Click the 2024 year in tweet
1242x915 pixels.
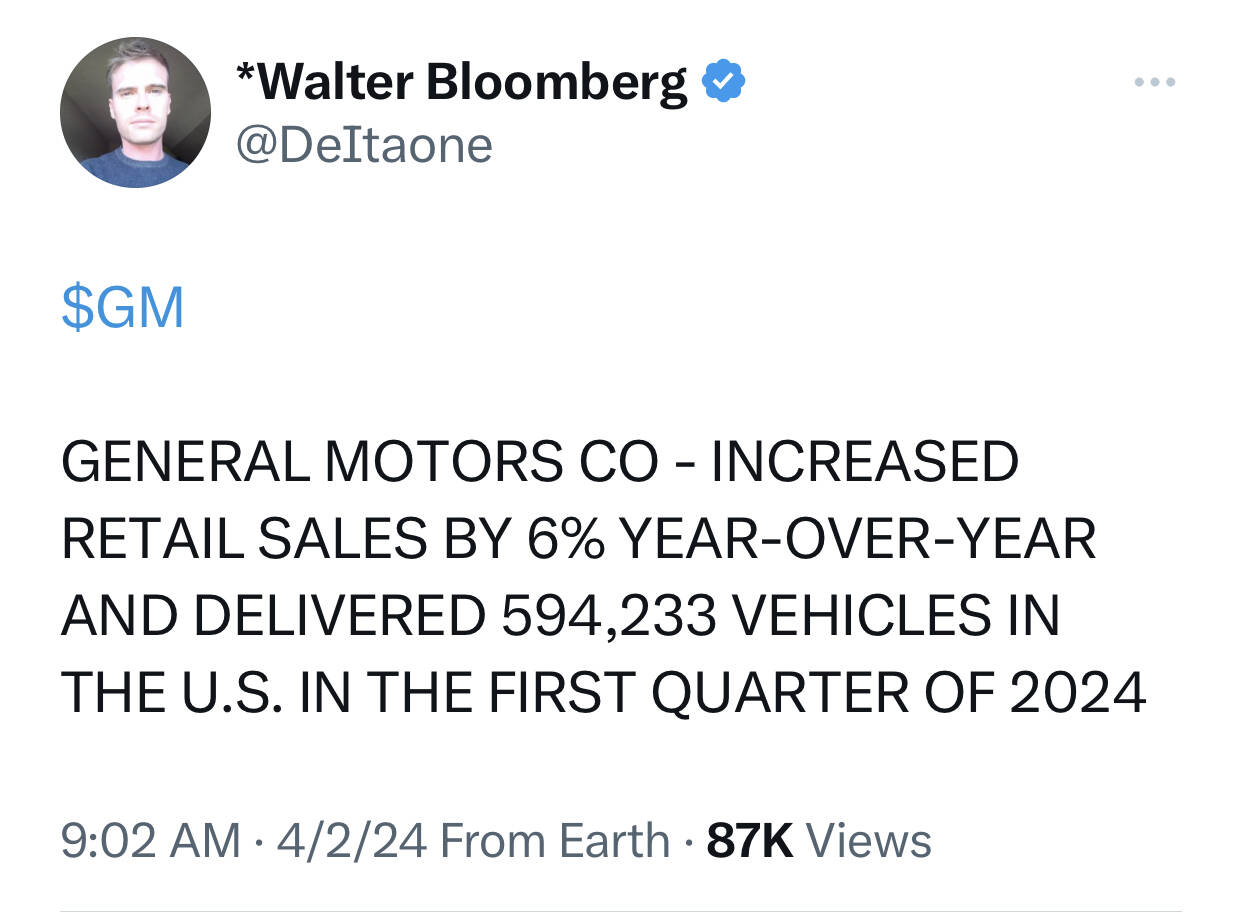click(x=1078, y=692)
